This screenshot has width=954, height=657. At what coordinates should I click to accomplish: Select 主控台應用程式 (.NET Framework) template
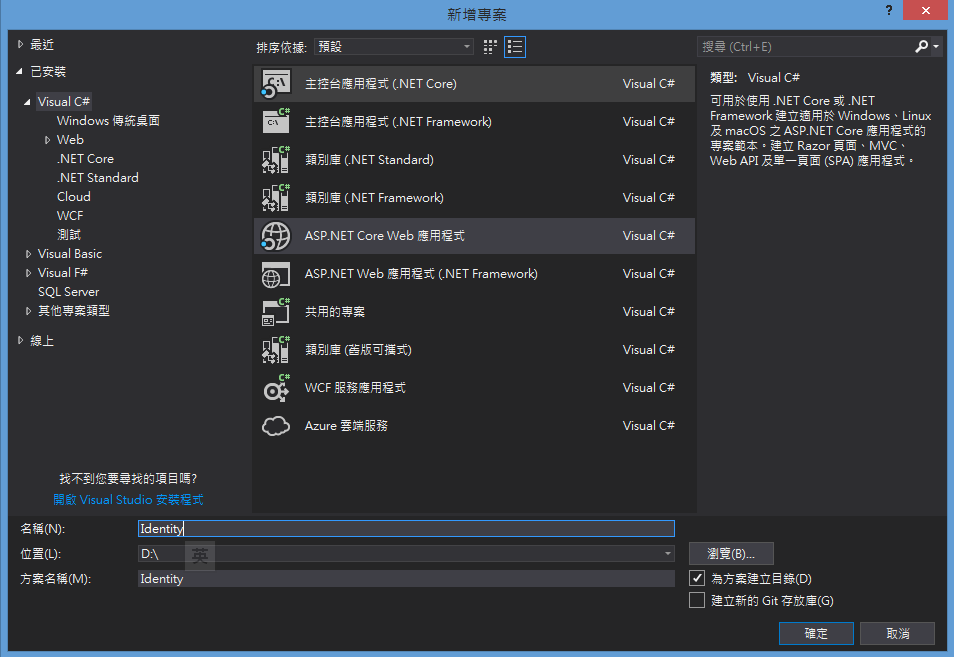pyautogui.click(x=474, y=122)
